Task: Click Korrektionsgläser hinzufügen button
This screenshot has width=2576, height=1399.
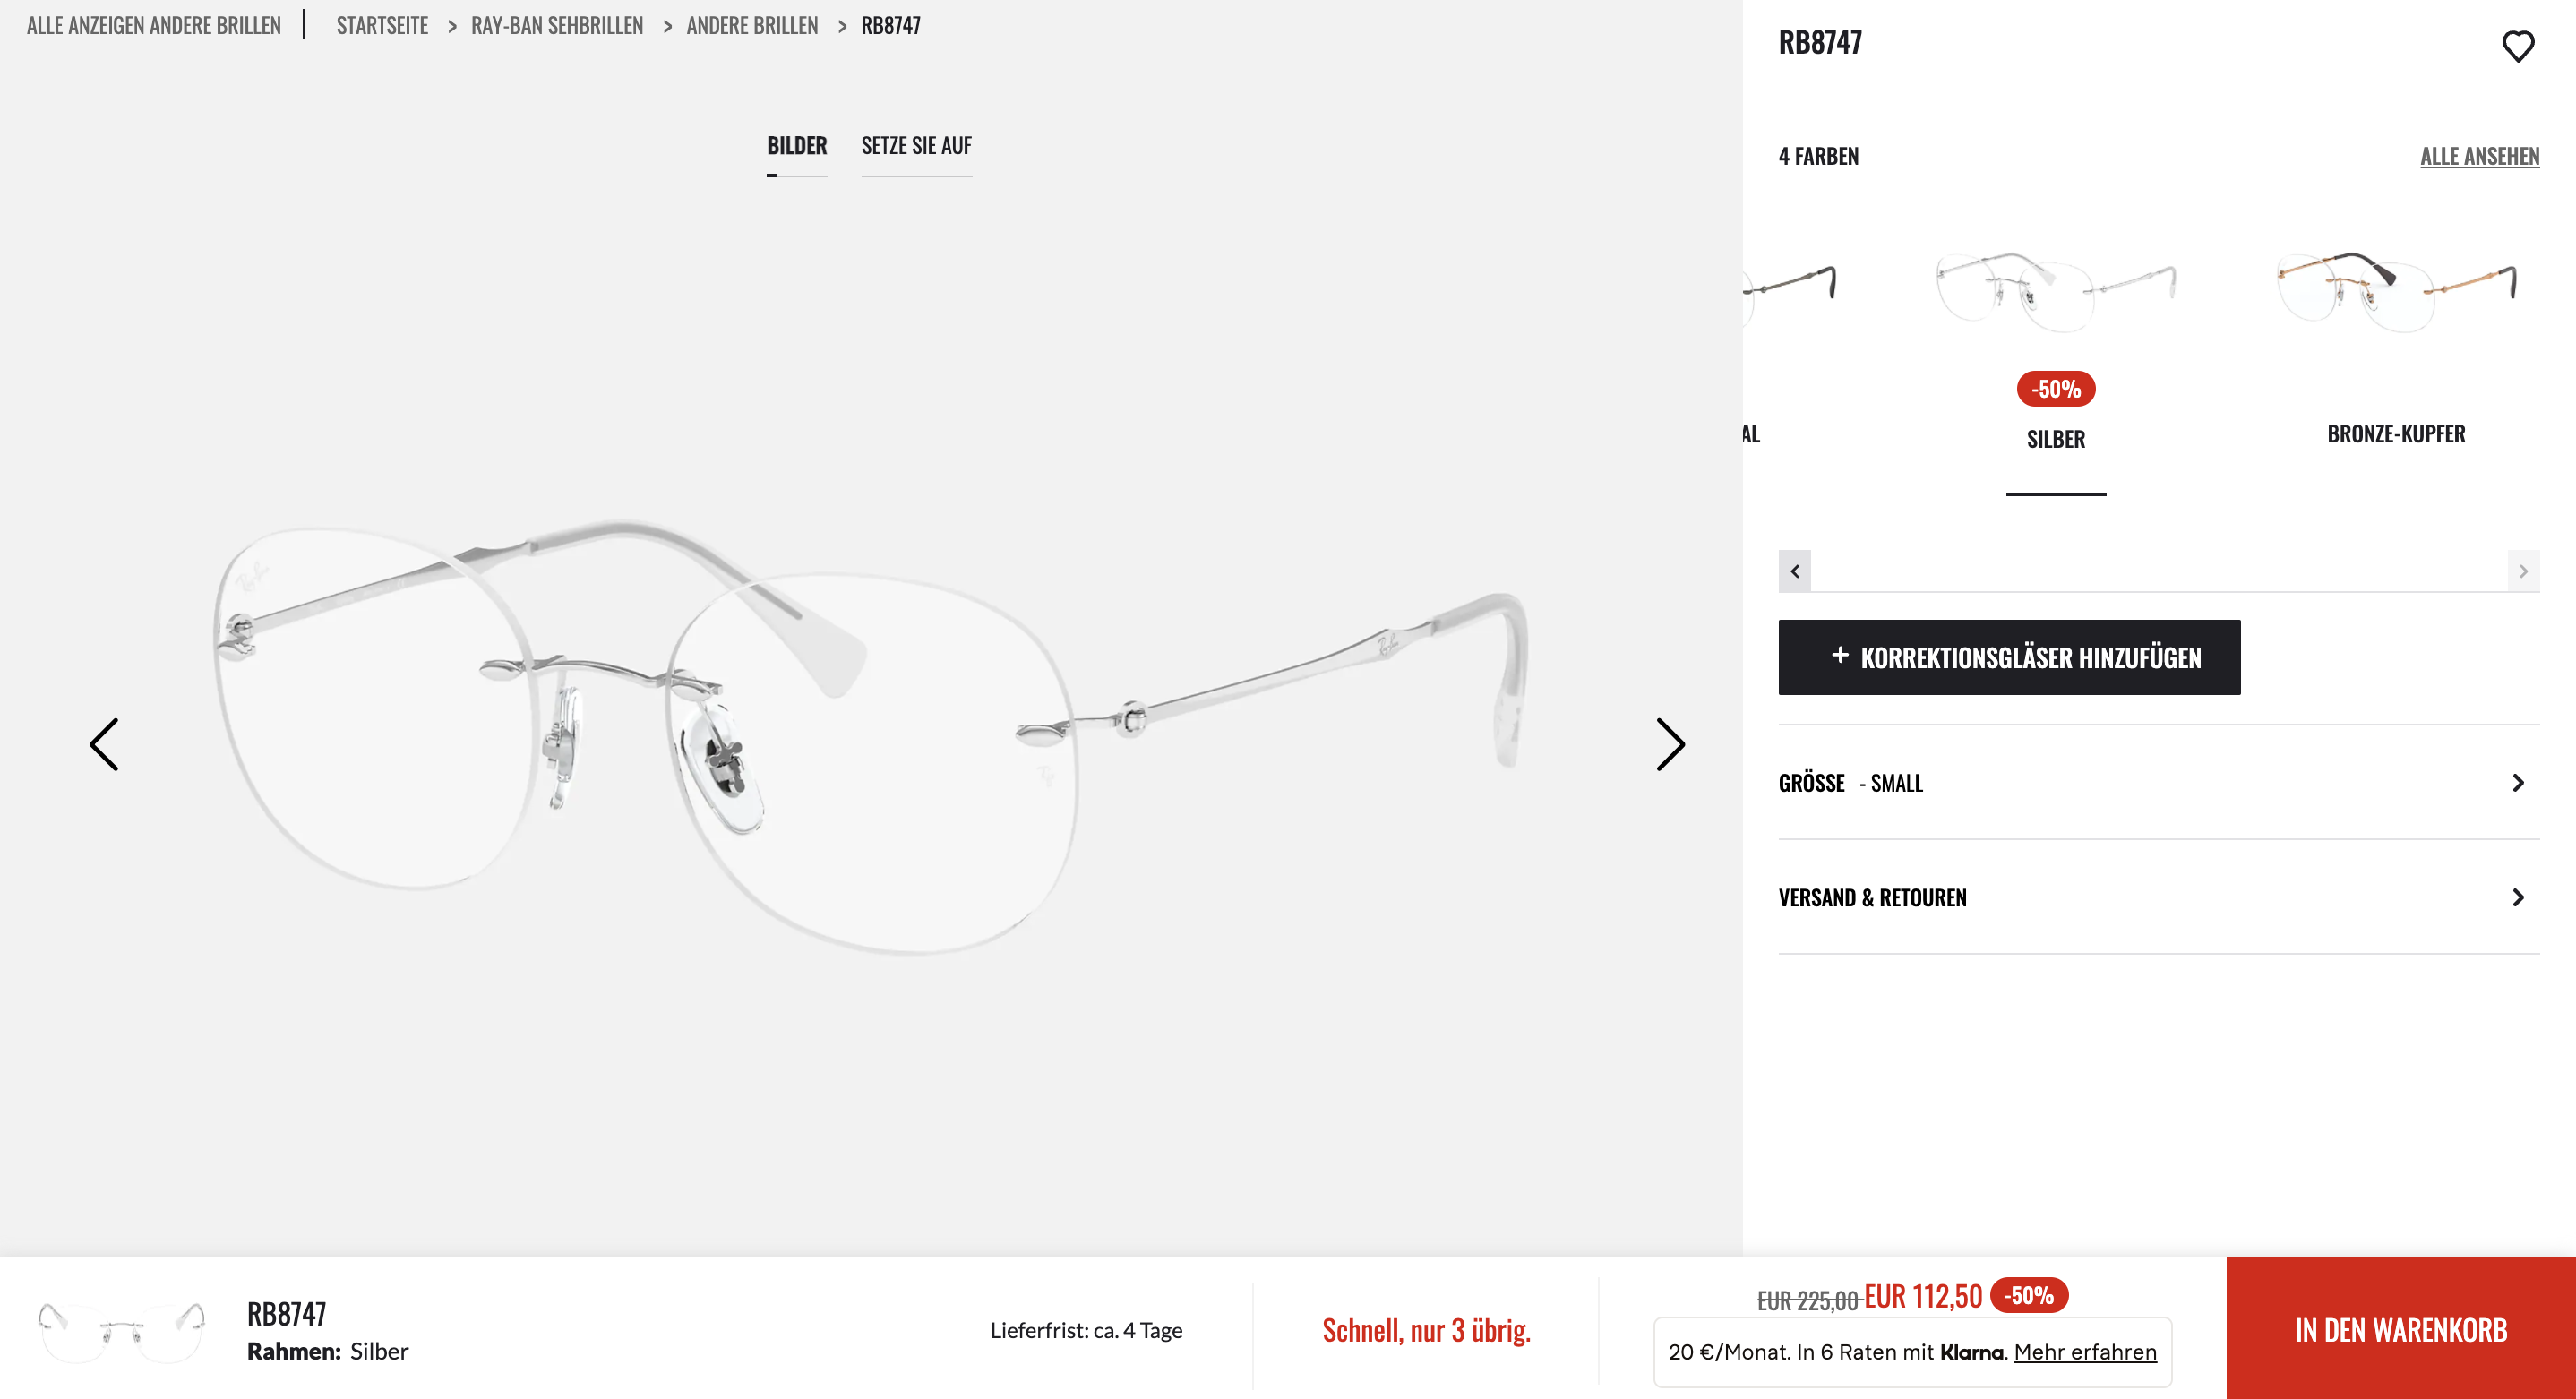Action: 2008,657
